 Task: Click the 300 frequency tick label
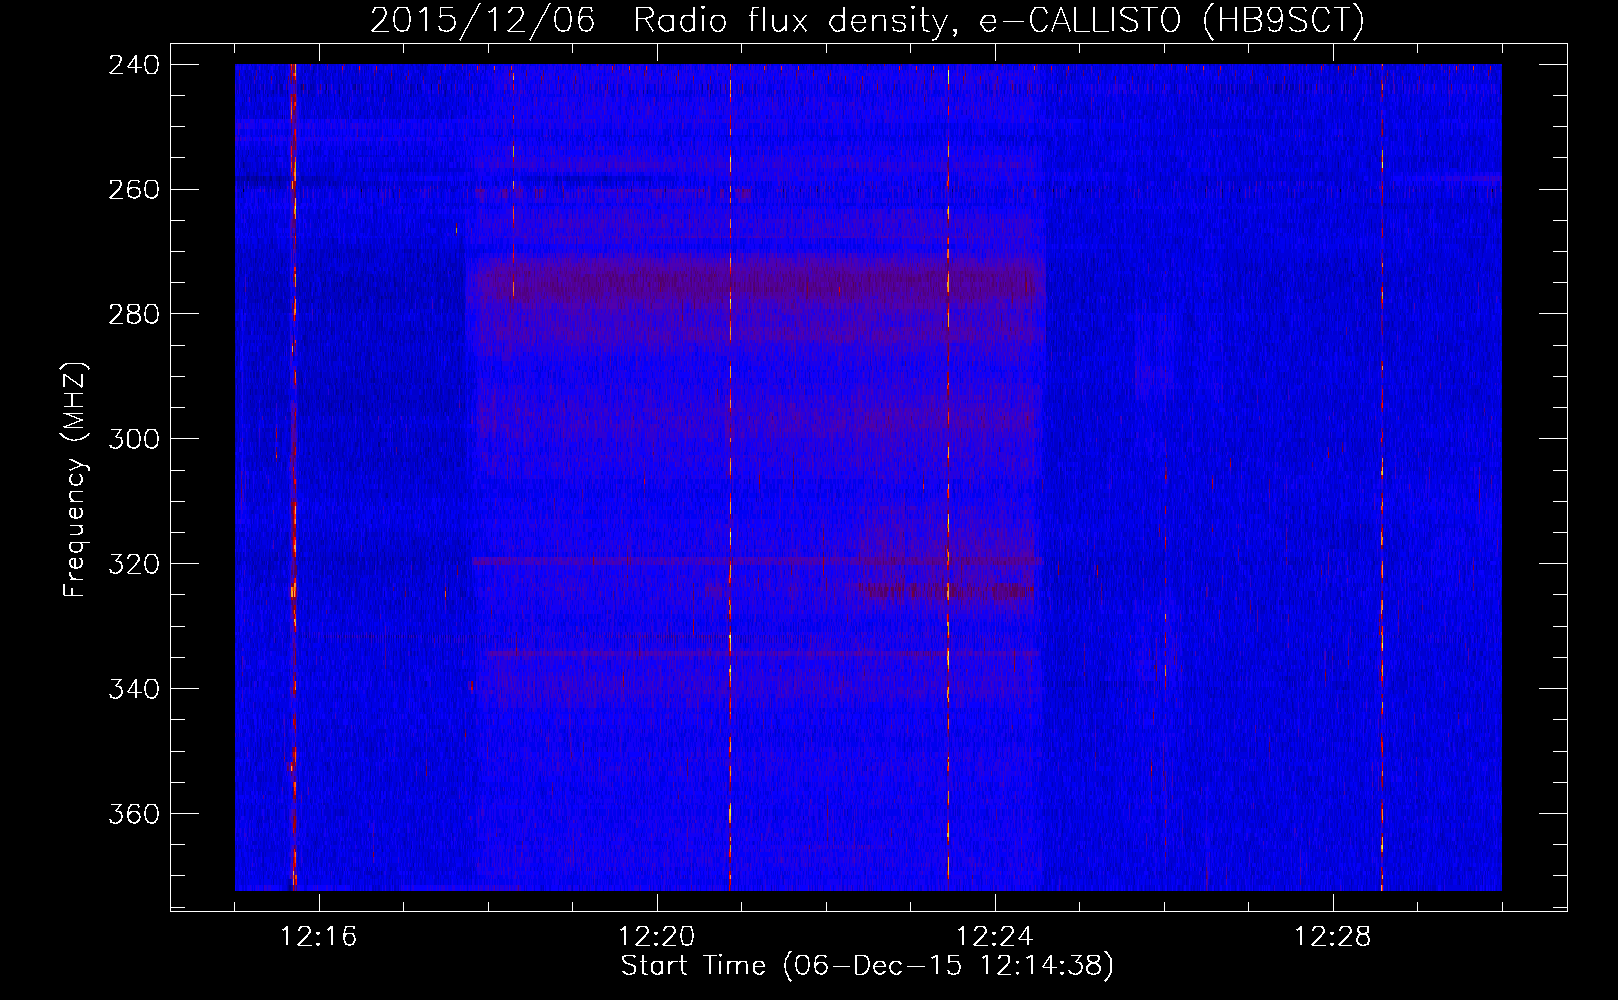tap(134, 440)
